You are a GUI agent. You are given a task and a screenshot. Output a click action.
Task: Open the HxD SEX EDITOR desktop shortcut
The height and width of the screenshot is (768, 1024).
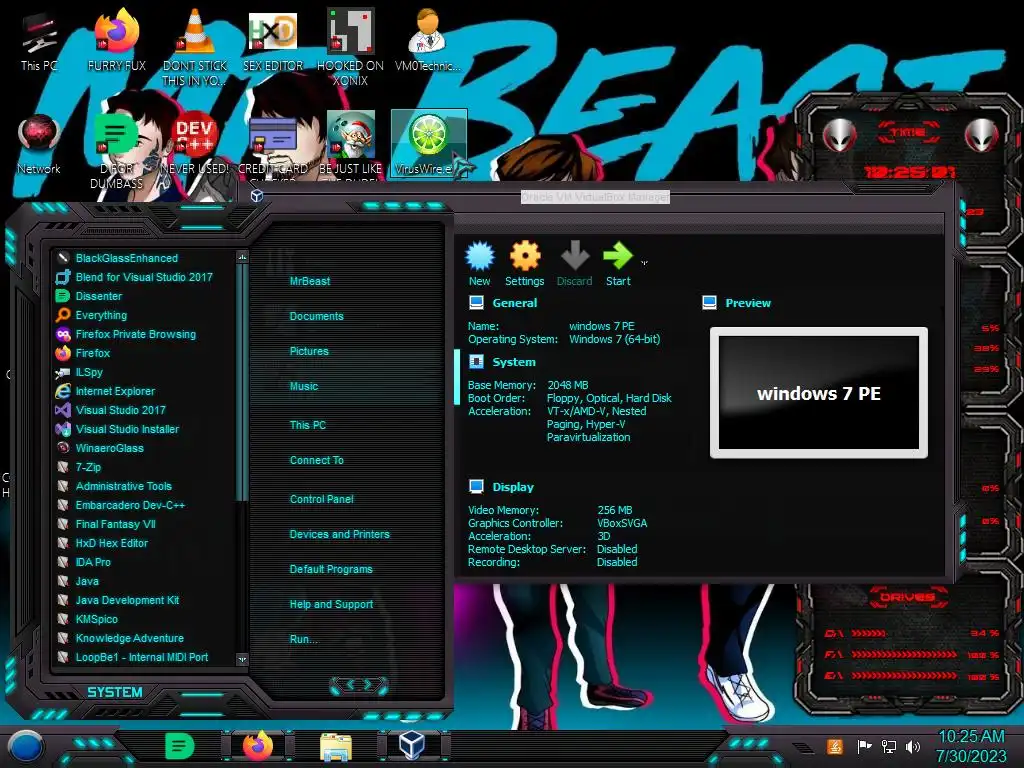click(x=273, y=43)
